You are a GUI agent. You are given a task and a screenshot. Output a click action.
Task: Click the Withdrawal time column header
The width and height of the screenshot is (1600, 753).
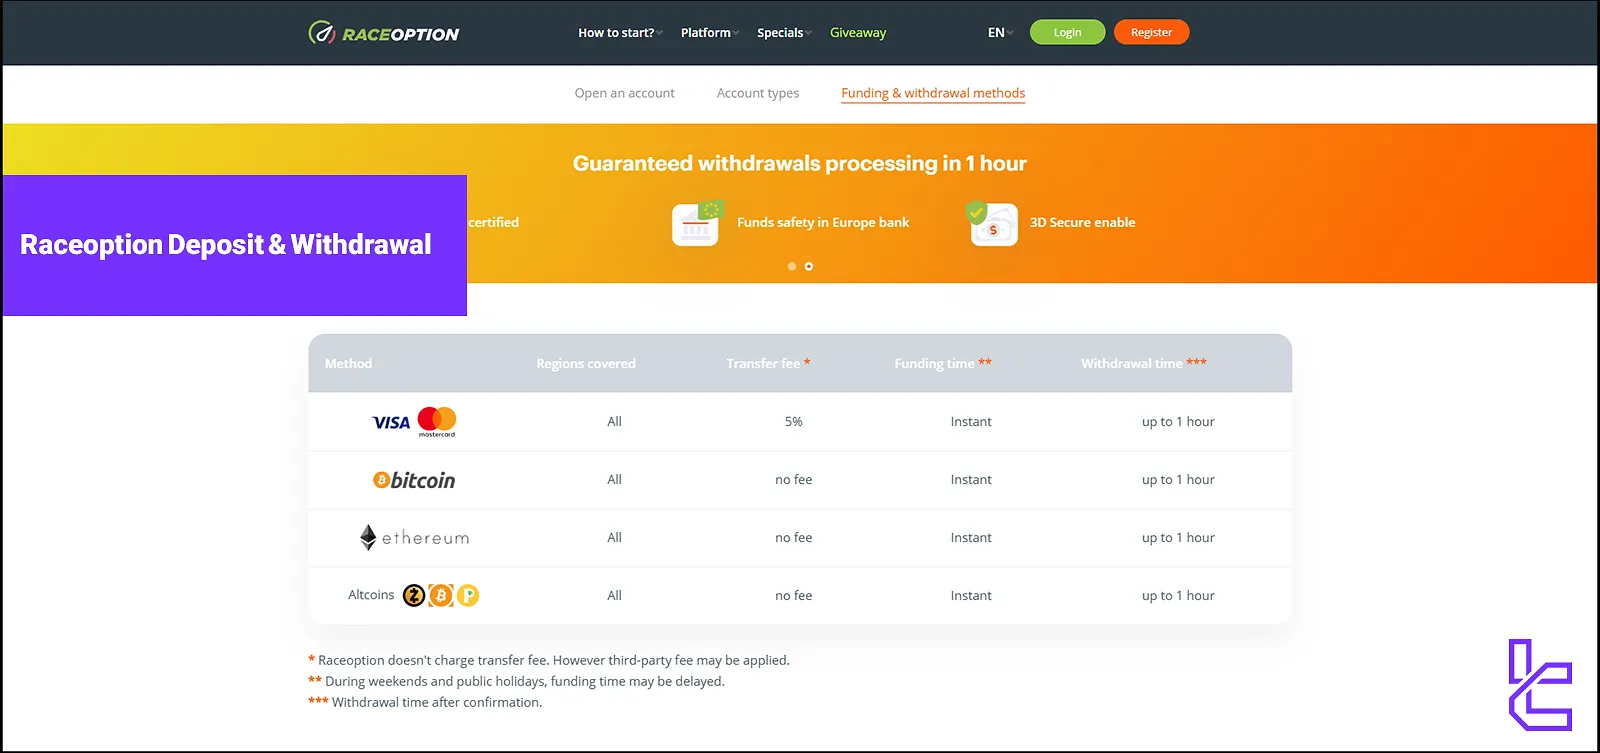1144,364
